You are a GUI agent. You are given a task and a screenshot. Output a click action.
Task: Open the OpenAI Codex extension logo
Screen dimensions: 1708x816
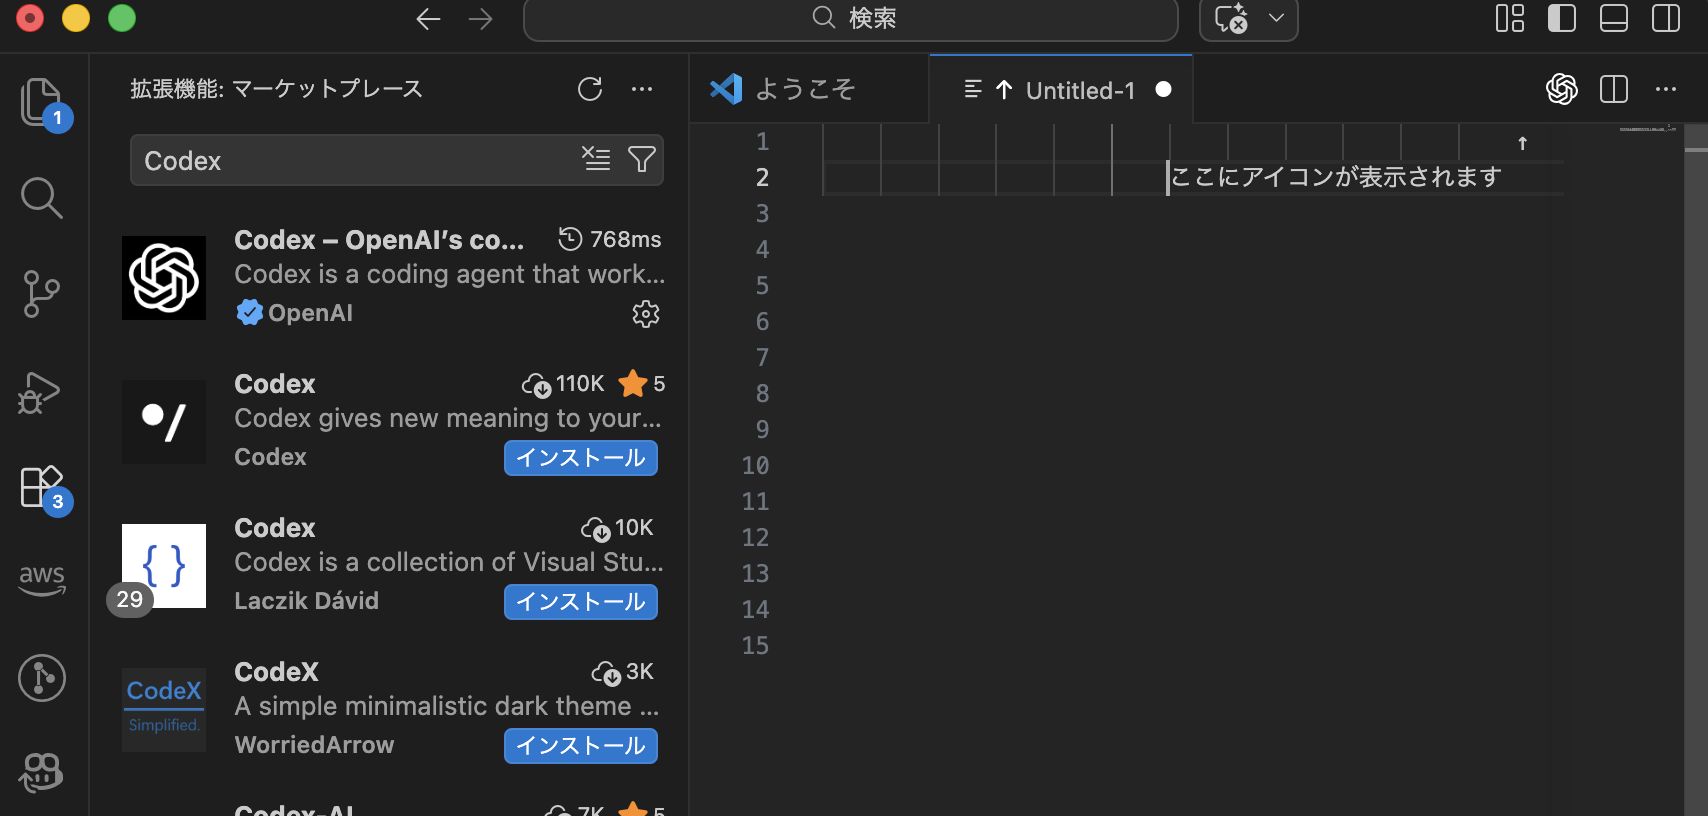[x=164, y=278]
